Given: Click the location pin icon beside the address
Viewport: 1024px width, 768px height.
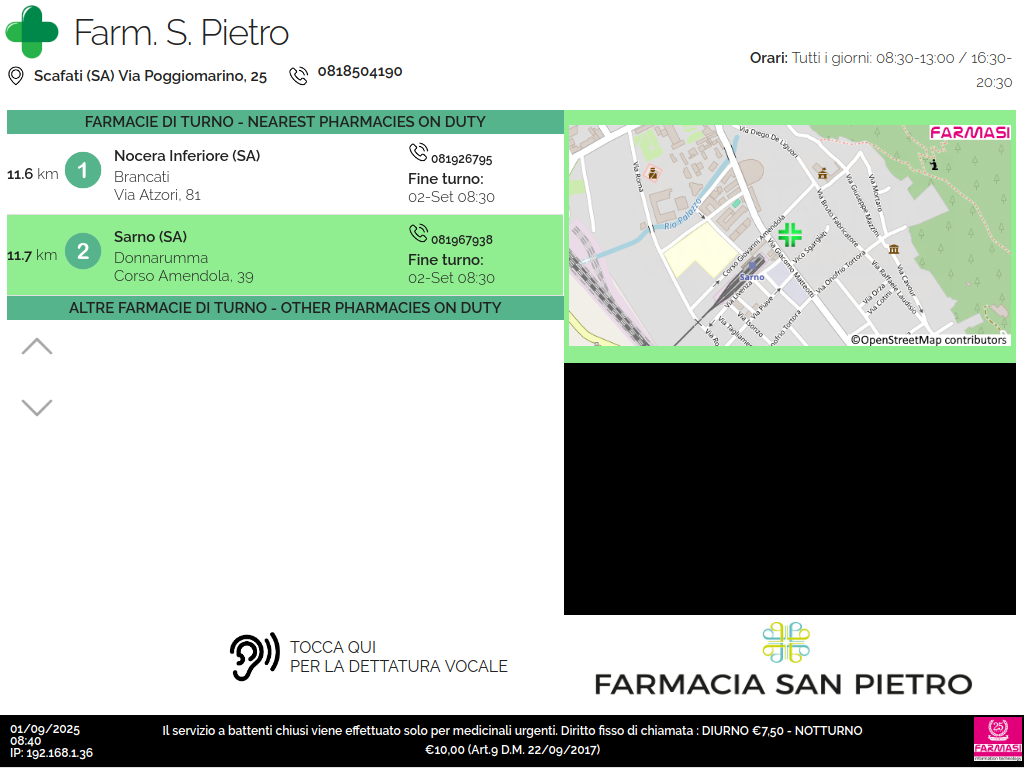Looking at the screenshot, I should click(16, 76).
